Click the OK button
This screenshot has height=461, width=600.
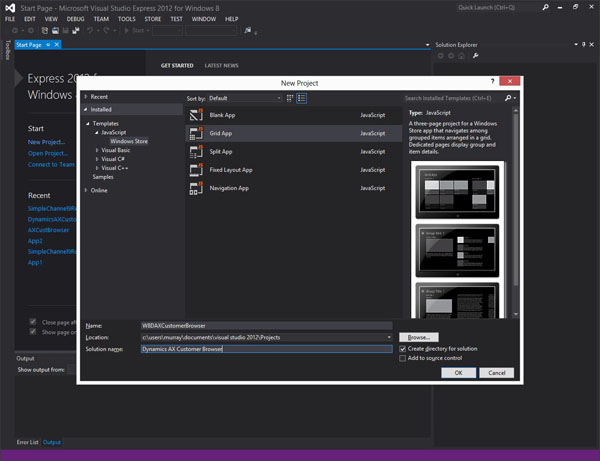(x=458, y=373)
